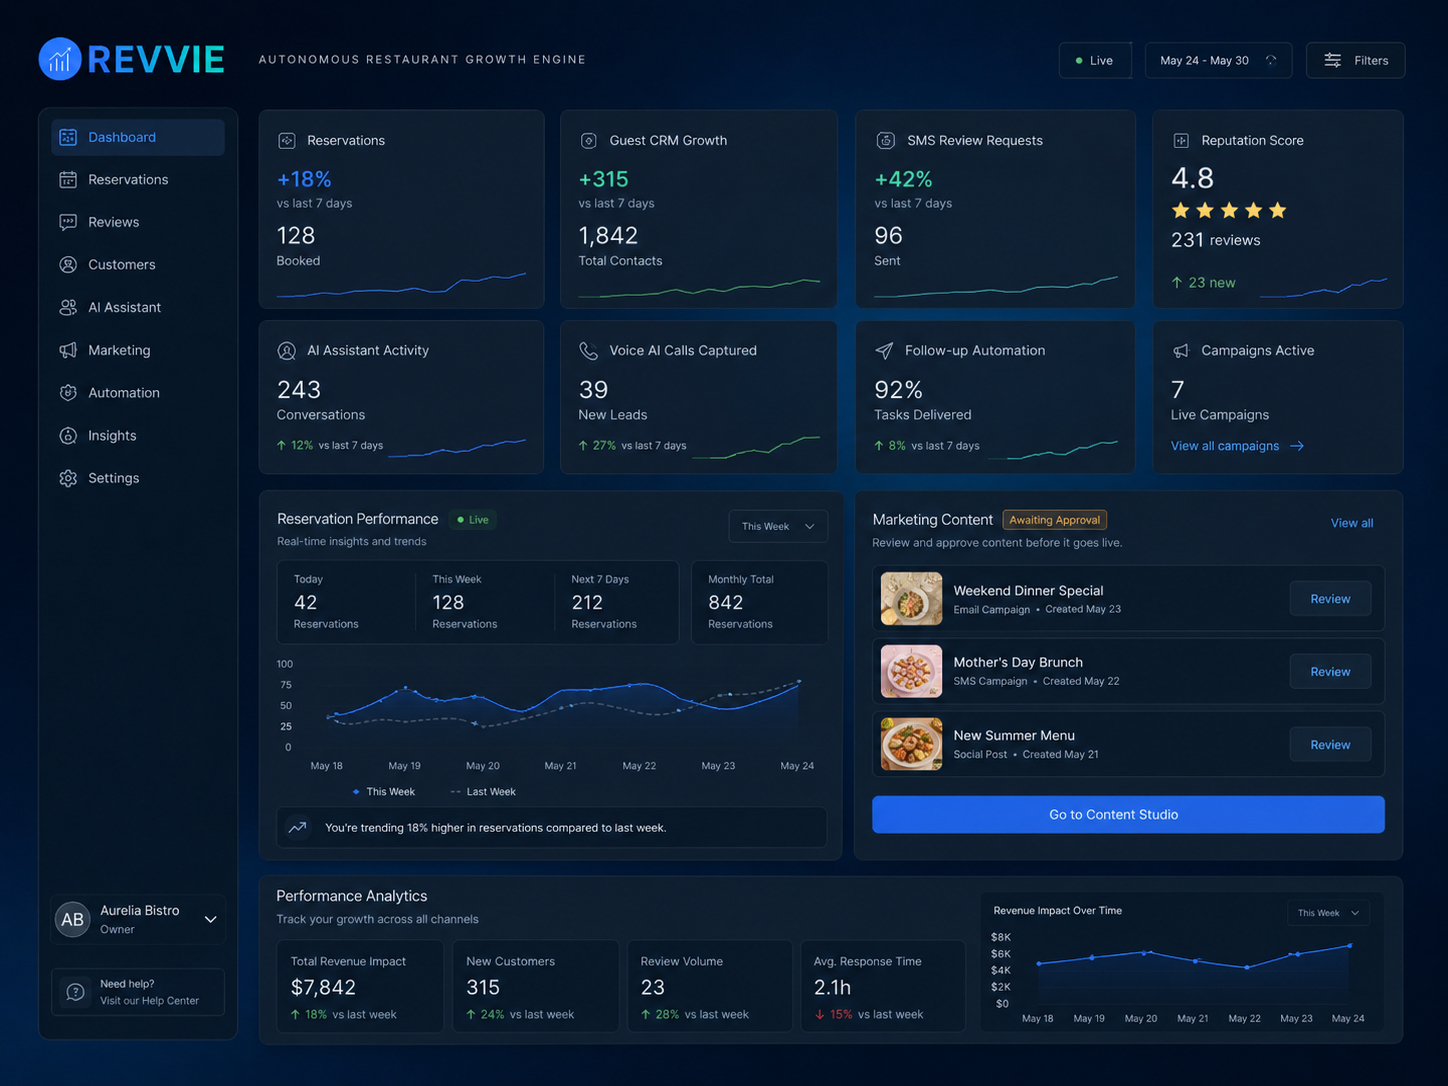Toggle the This Week chart legend series
Screen dimensions: 1448x1086
pos(383,792)
